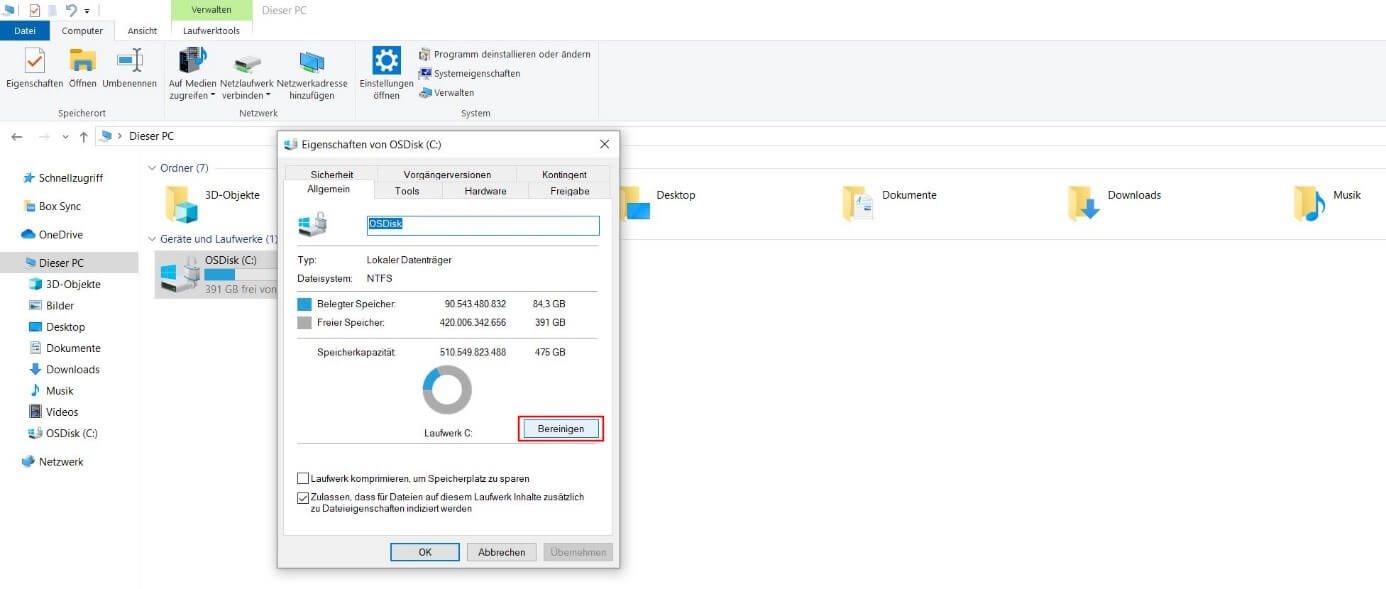Open Netzlaufwerk verbinden dropdown
The image size is (1386, 589).
pyautogui.click(x=246, y=74)
